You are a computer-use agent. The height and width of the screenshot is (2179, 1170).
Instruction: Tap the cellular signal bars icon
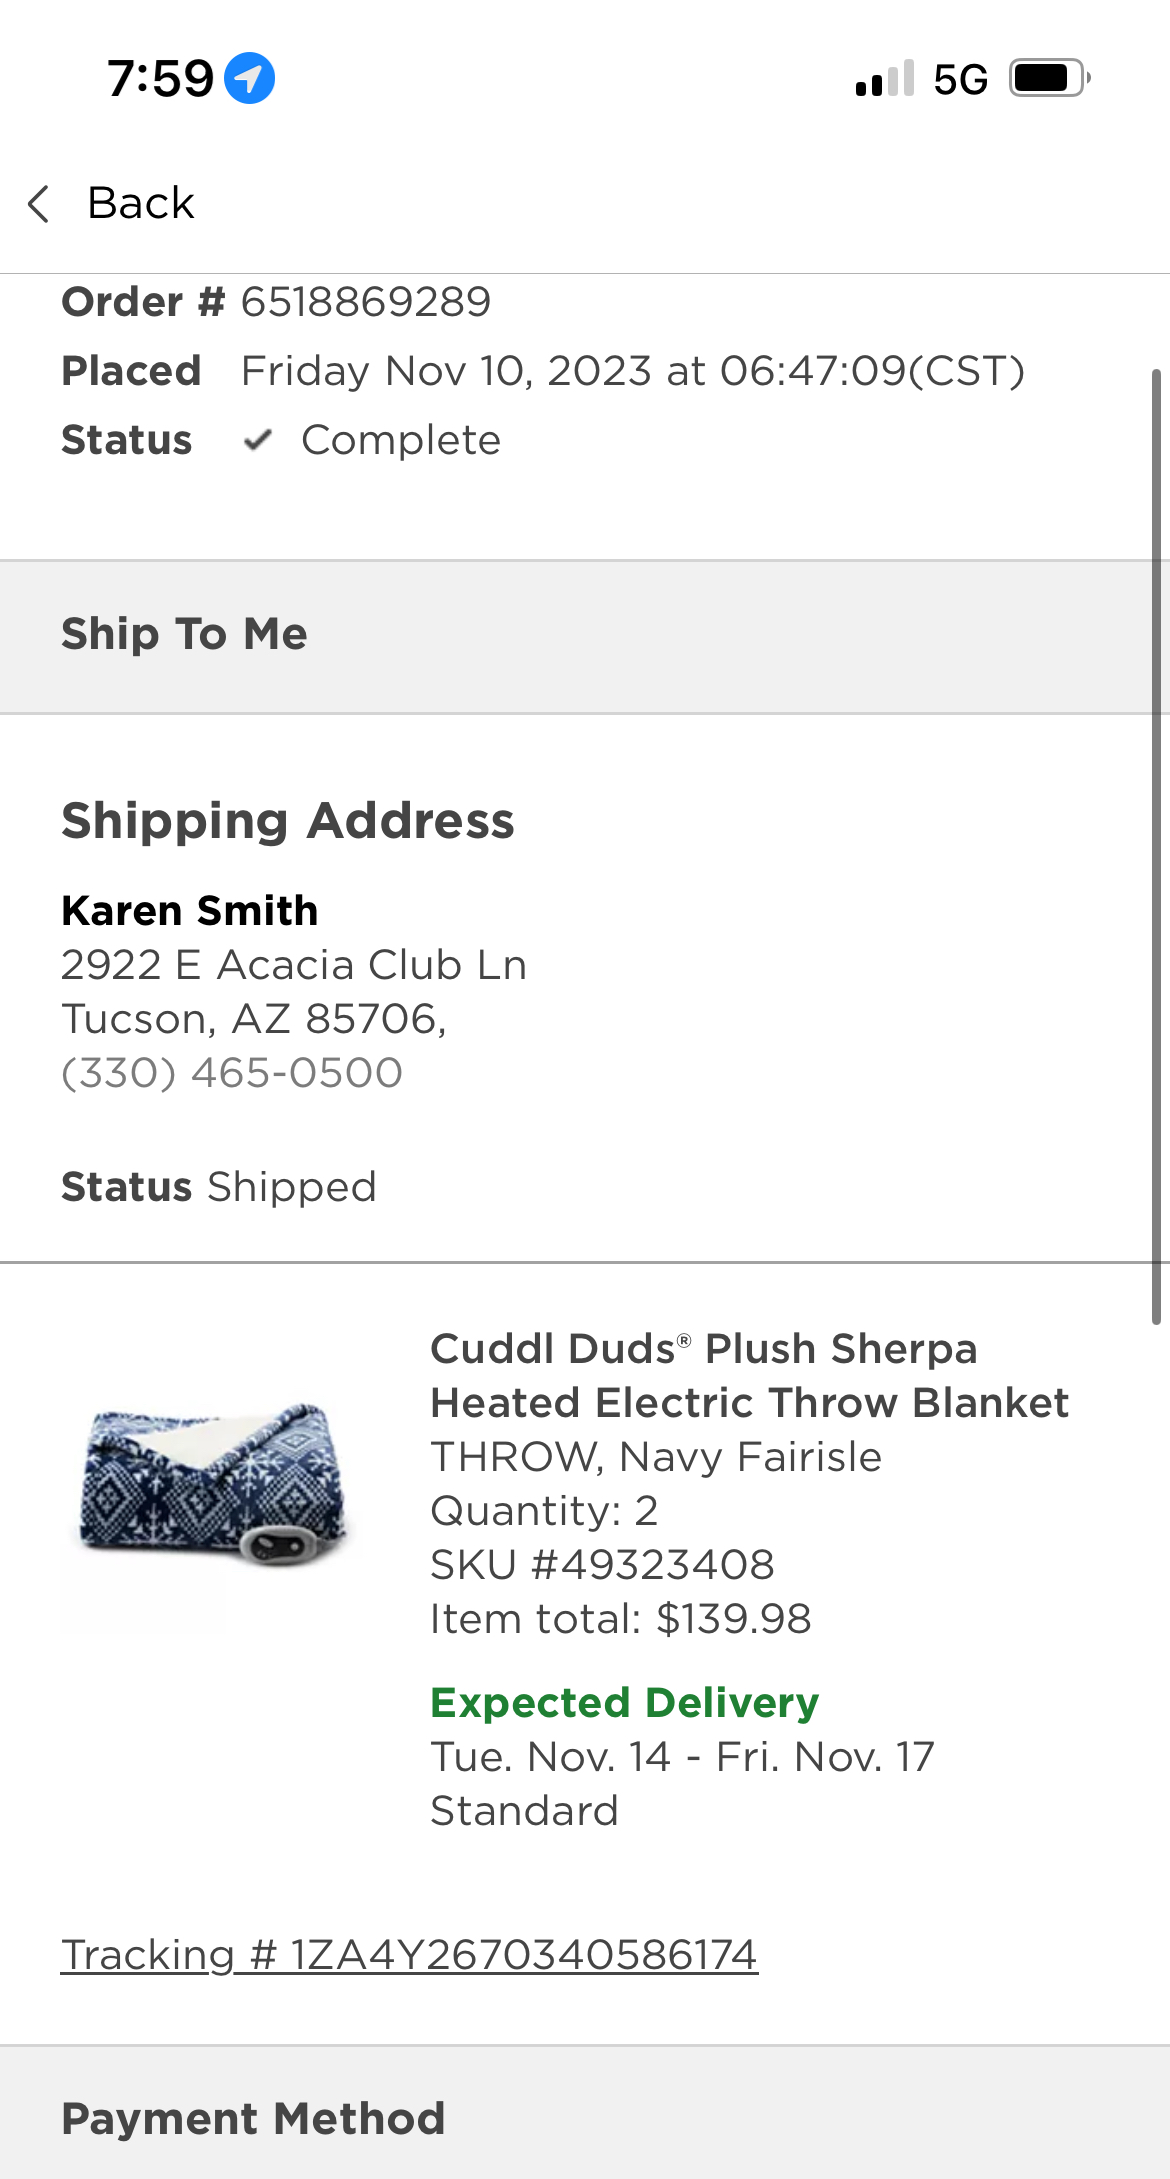click(x=885, y=78)
